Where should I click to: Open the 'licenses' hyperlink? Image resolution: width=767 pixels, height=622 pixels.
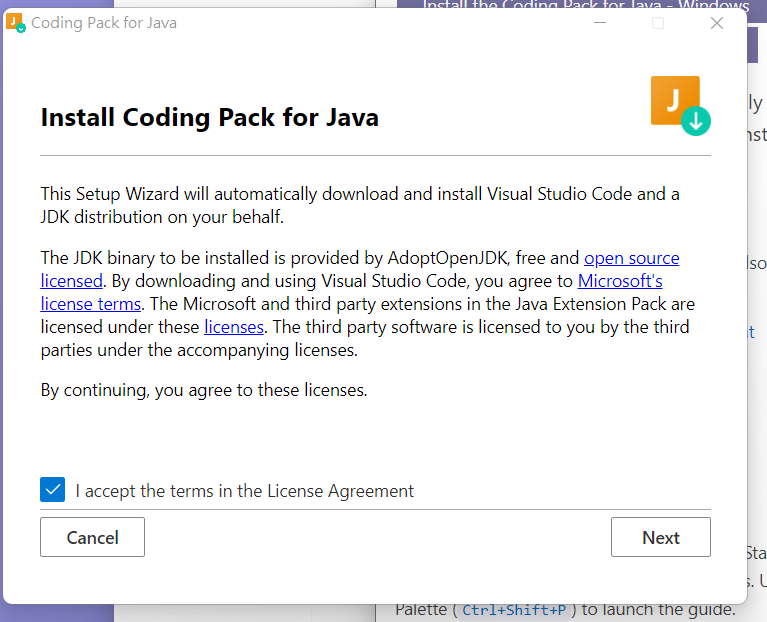point(234,327)
